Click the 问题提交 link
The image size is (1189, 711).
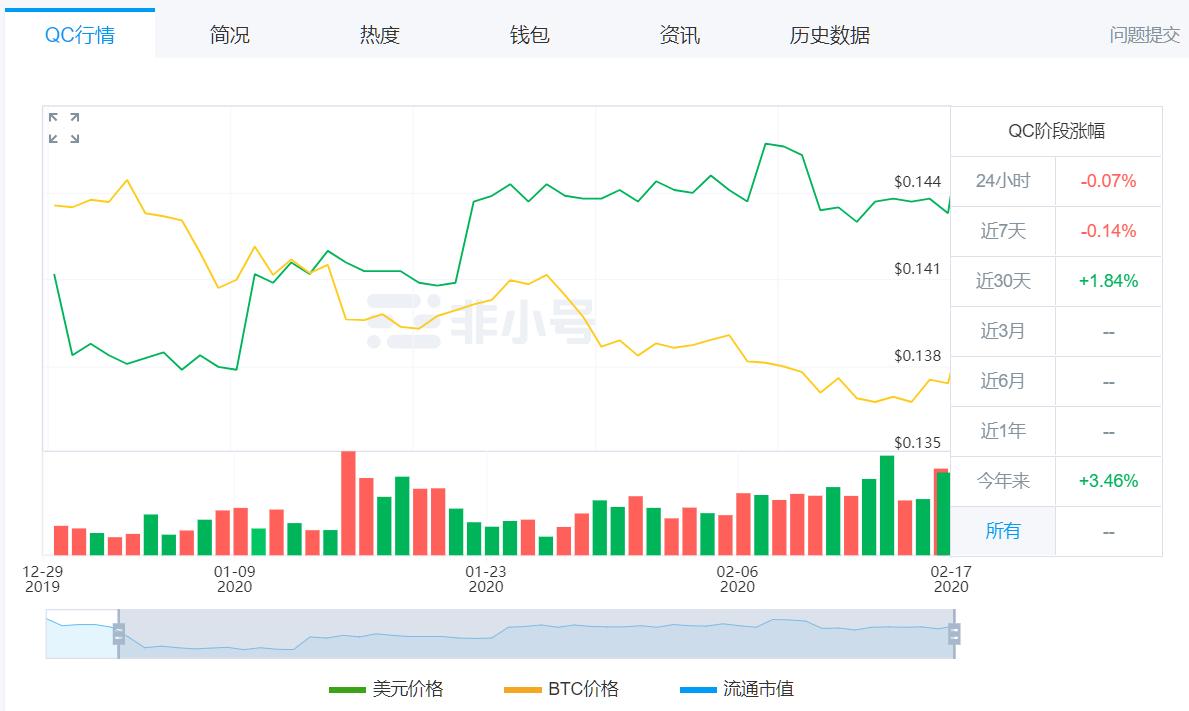click(1144, 35)
